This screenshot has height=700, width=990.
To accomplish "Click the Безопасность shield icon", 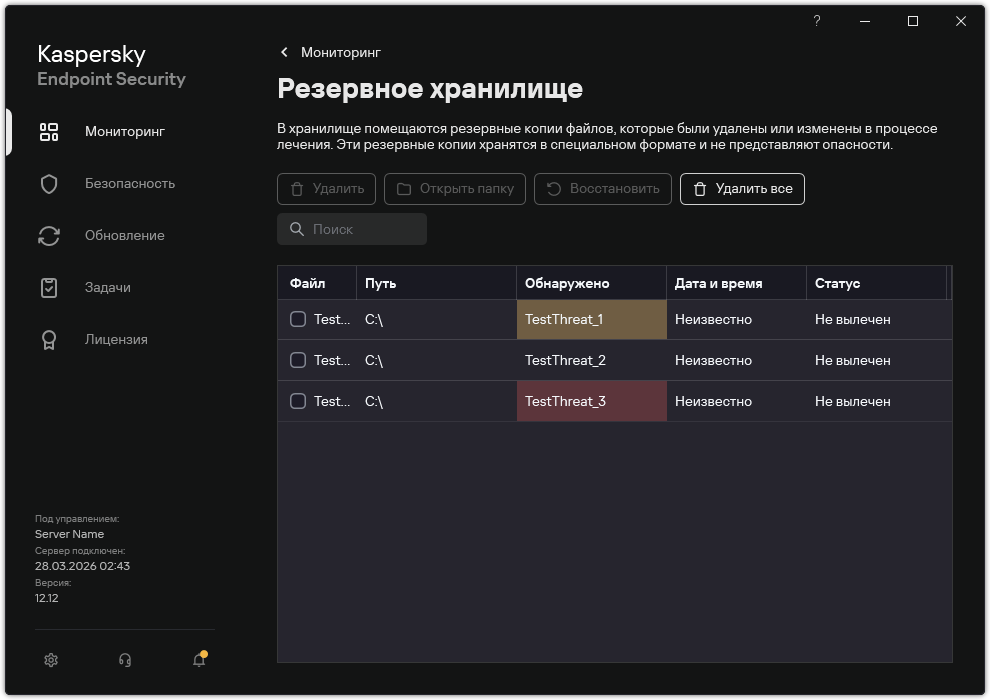I will 49,184.
